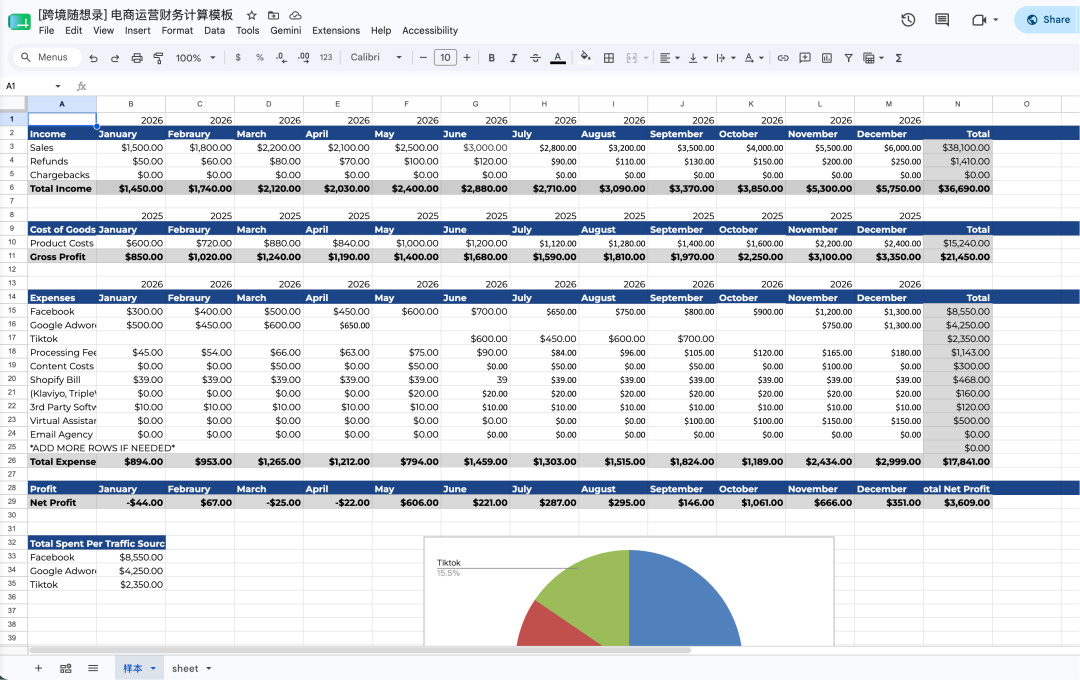
Task: Select the Total Net Profit value $3,609.00
Action: (957, 503)
